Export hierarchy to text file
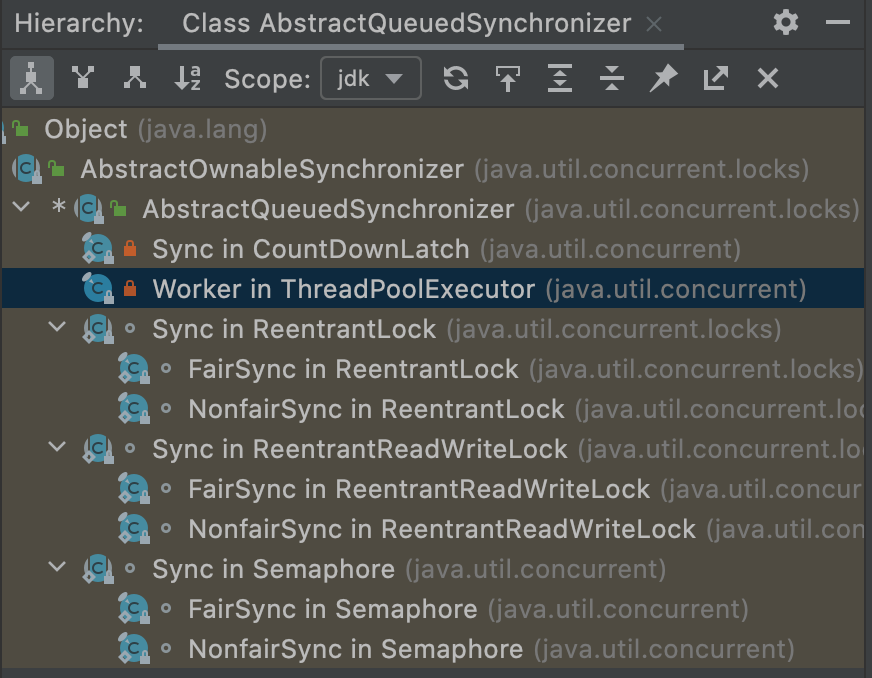 (715, 78)
